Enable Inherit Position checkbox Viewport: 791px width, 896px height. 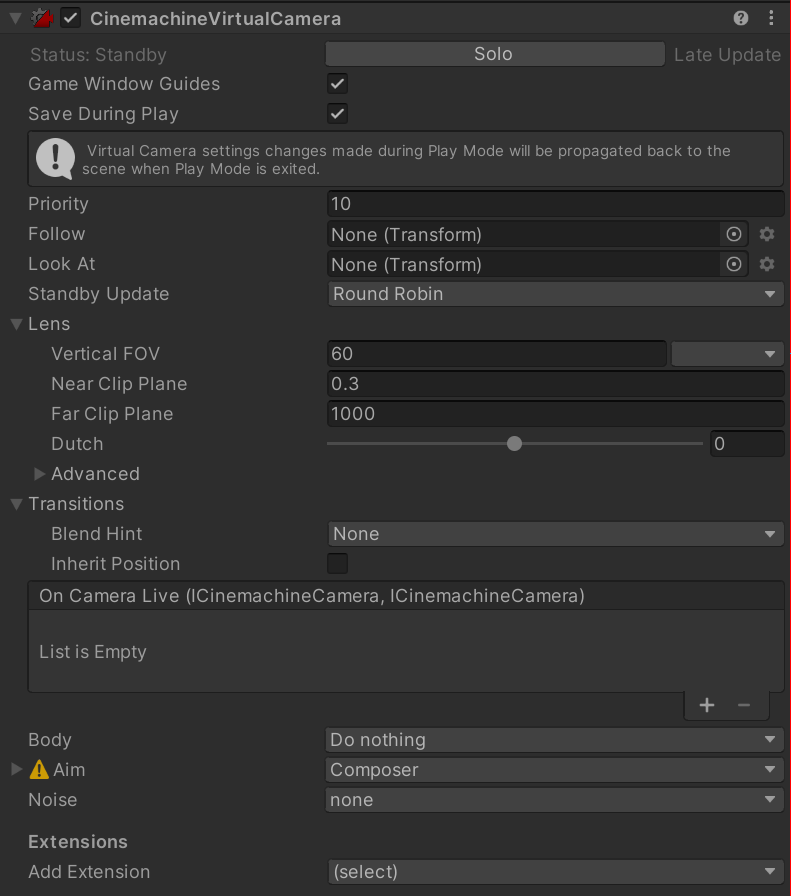337,563
